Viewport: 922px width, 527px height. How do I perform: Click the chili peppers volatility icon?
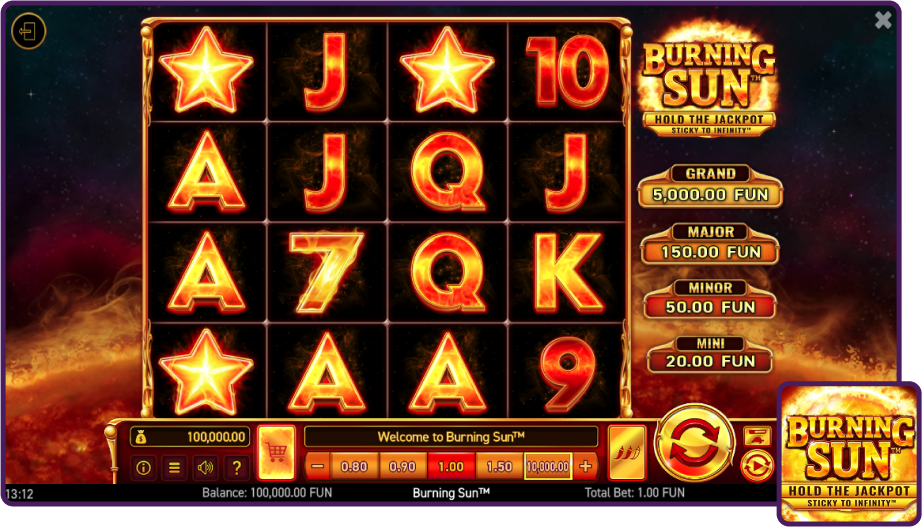[627, 453]
